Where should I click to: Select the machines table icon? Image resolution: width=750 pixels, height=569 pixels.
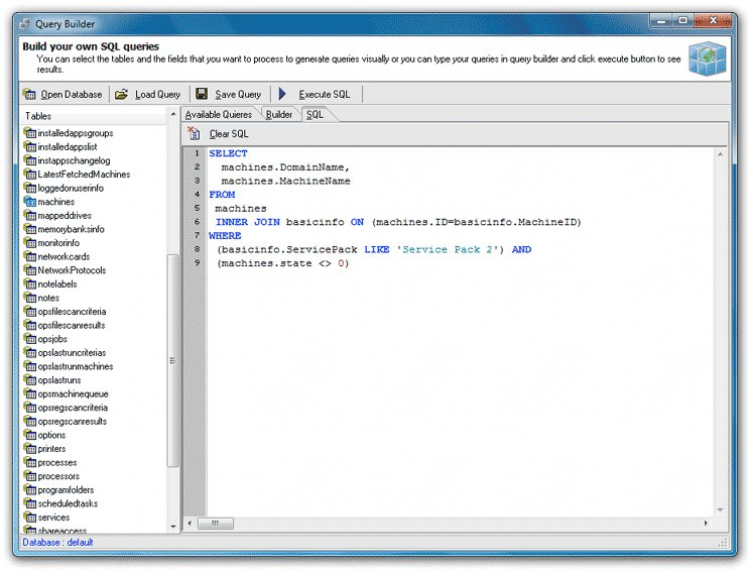click(30, 202)
